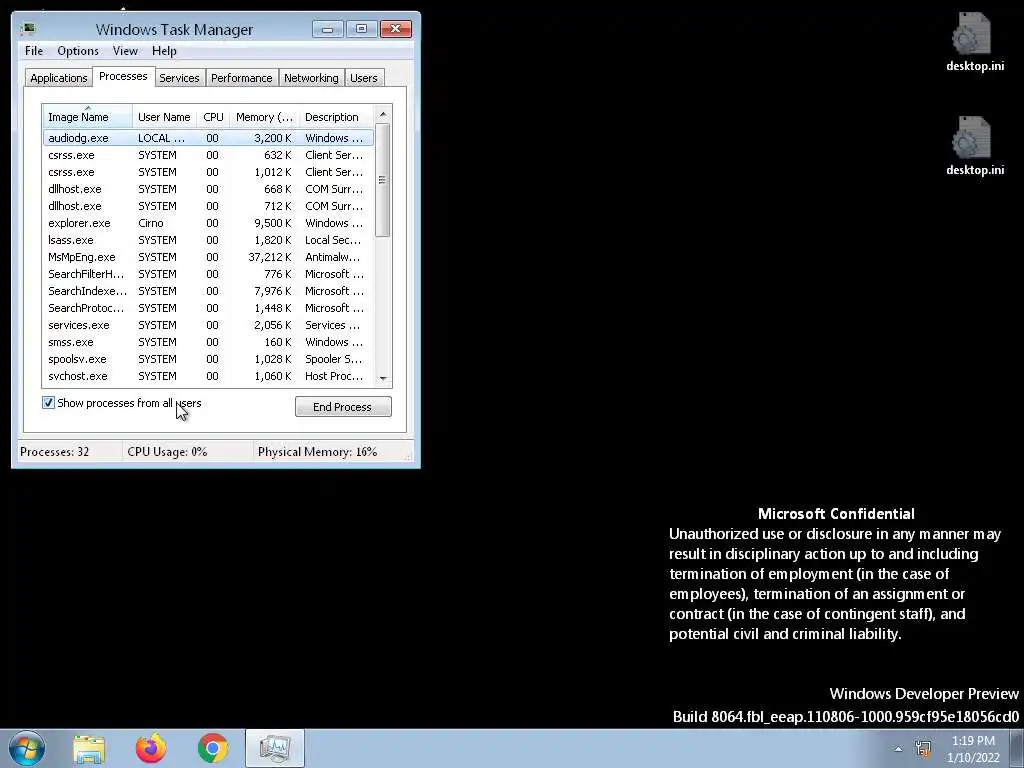Image resolution: width=1024 pixels, height=768 pixels.
Task: Sort by Memory column header
Action: (264, 117)
